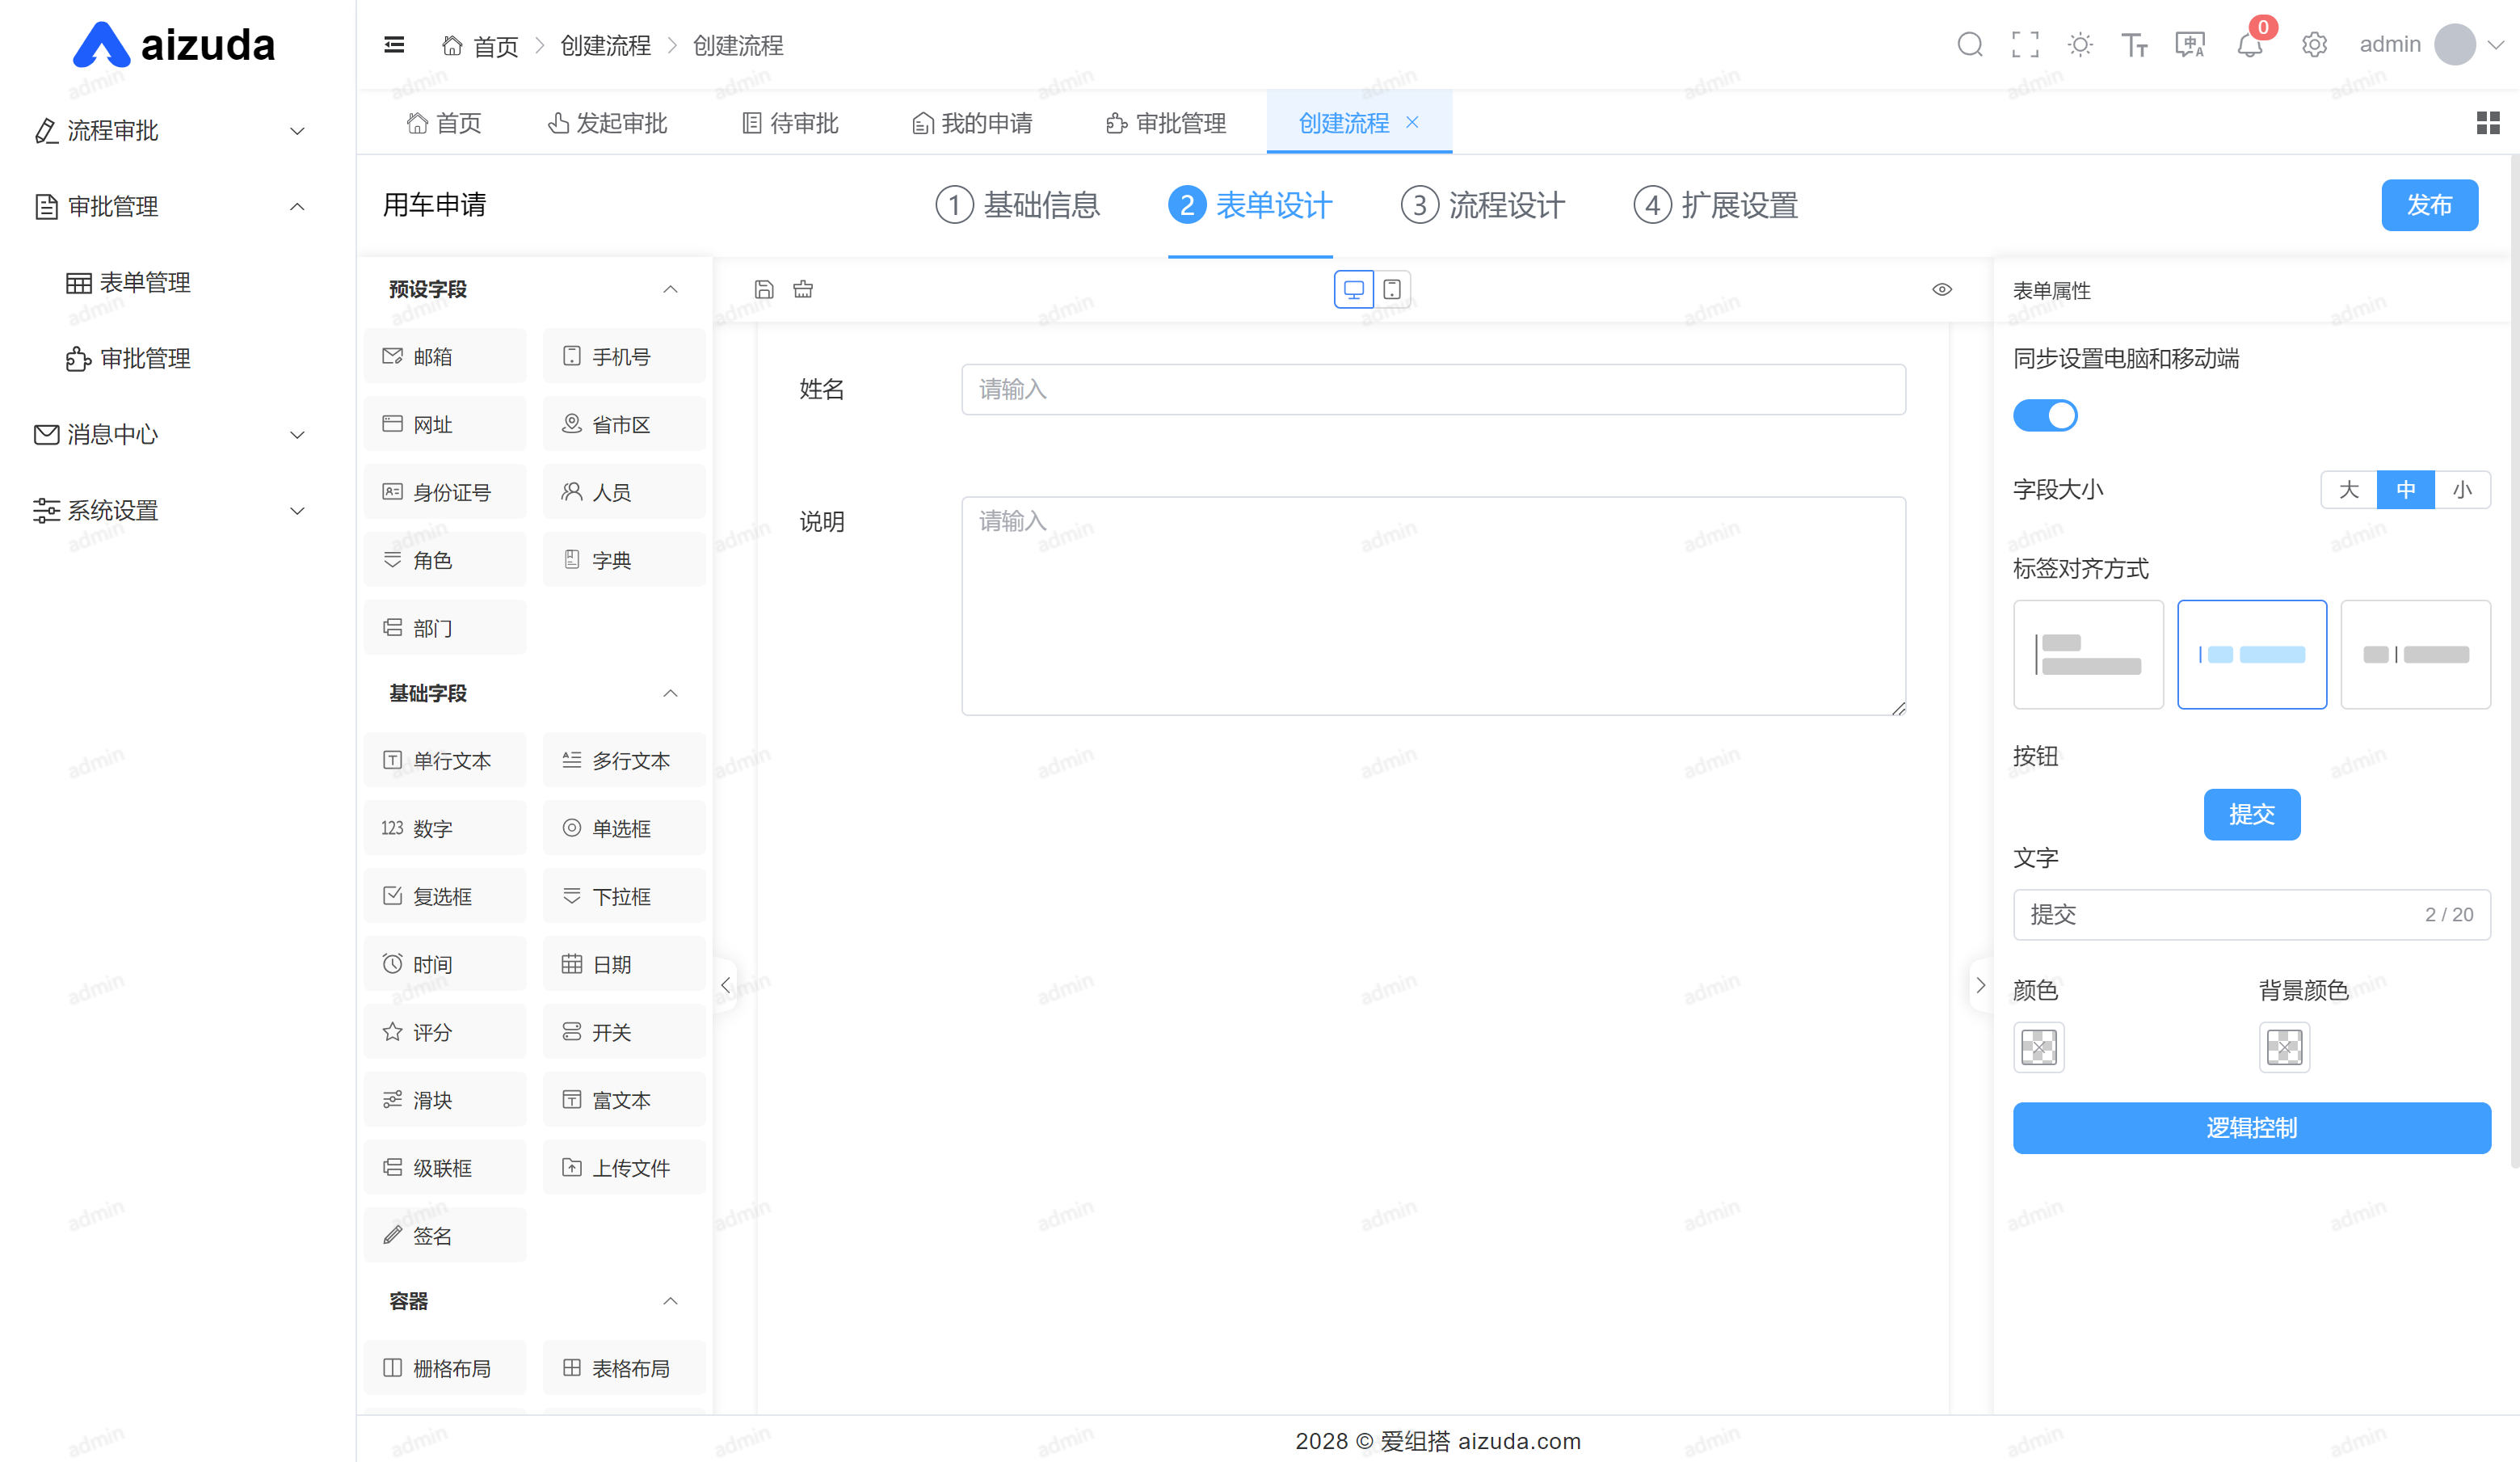Image resolution: width=2520 pixels, height=1462 pixels.
Task: Add the 日期 date field
Action: 624,964
